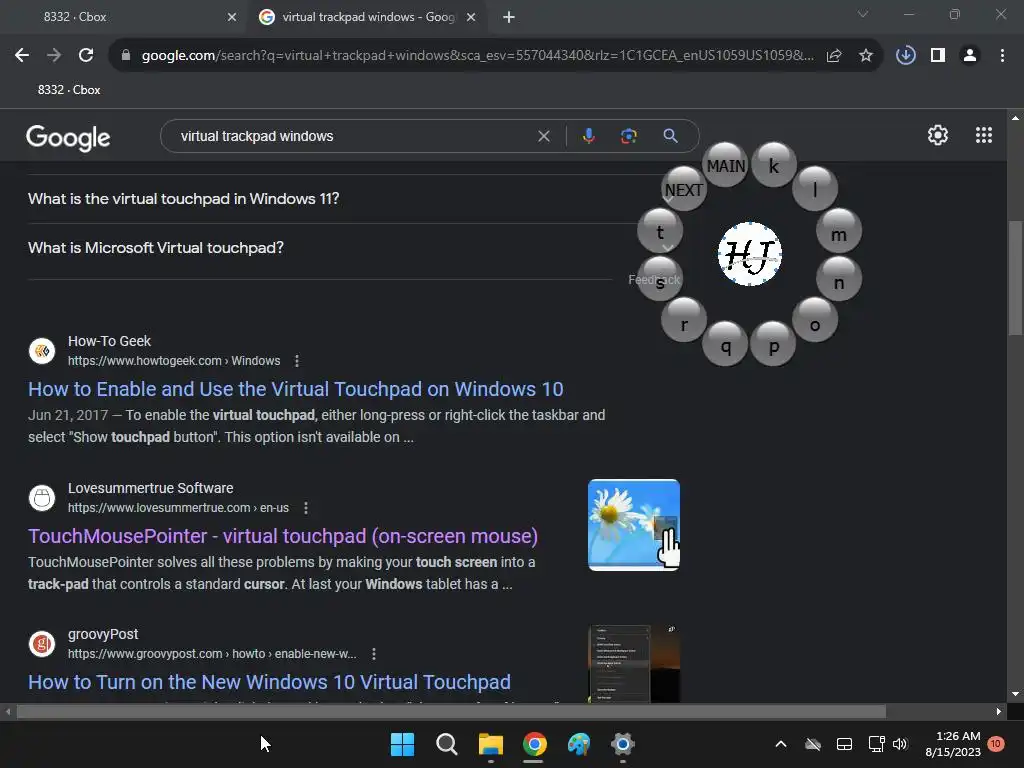
Task: Click the TouchMousePointer daisy thumbnail
Action: click(633, 525)
